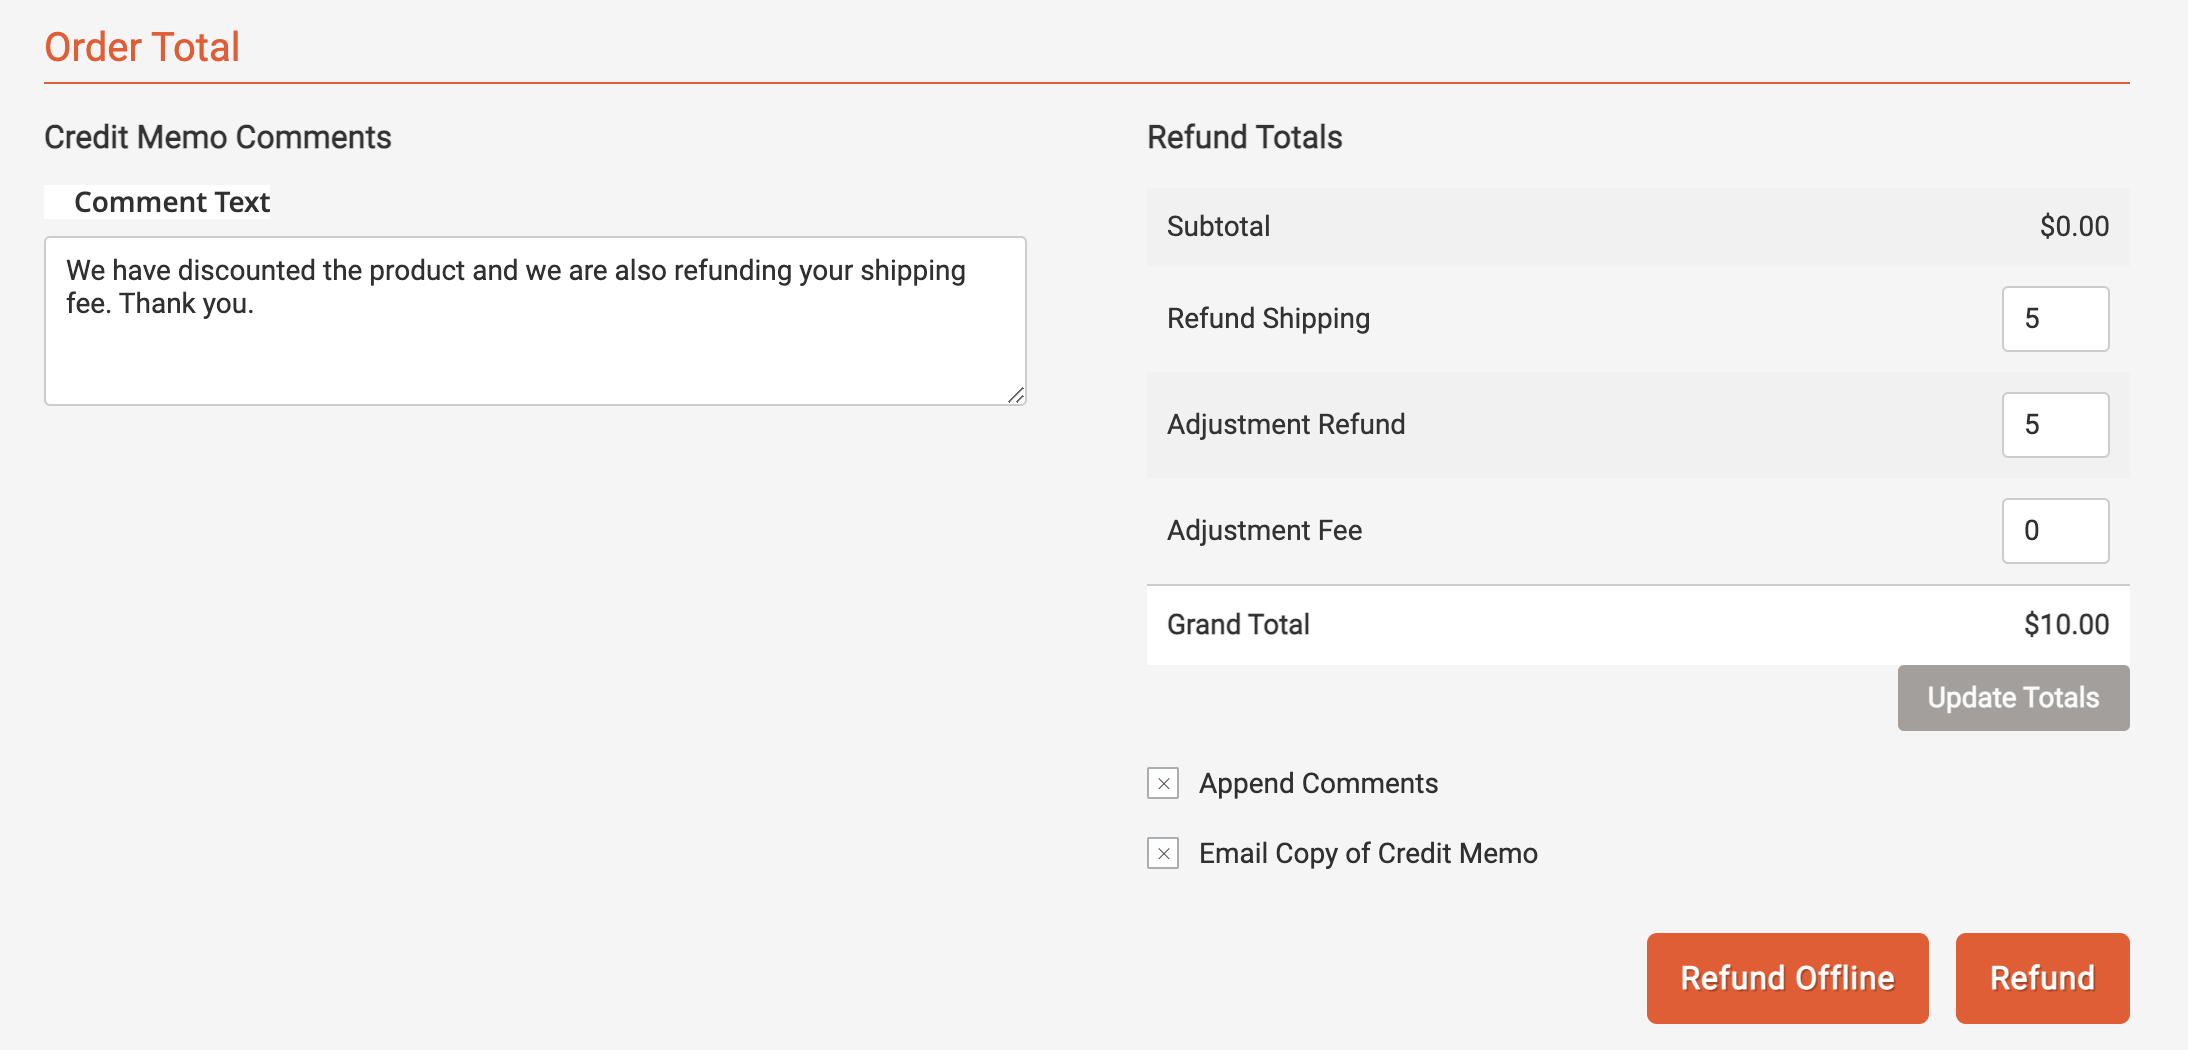2188x1050 pixels.
Task: Click the Adjustment Refund input box
Action: [x=2056, y=424]
